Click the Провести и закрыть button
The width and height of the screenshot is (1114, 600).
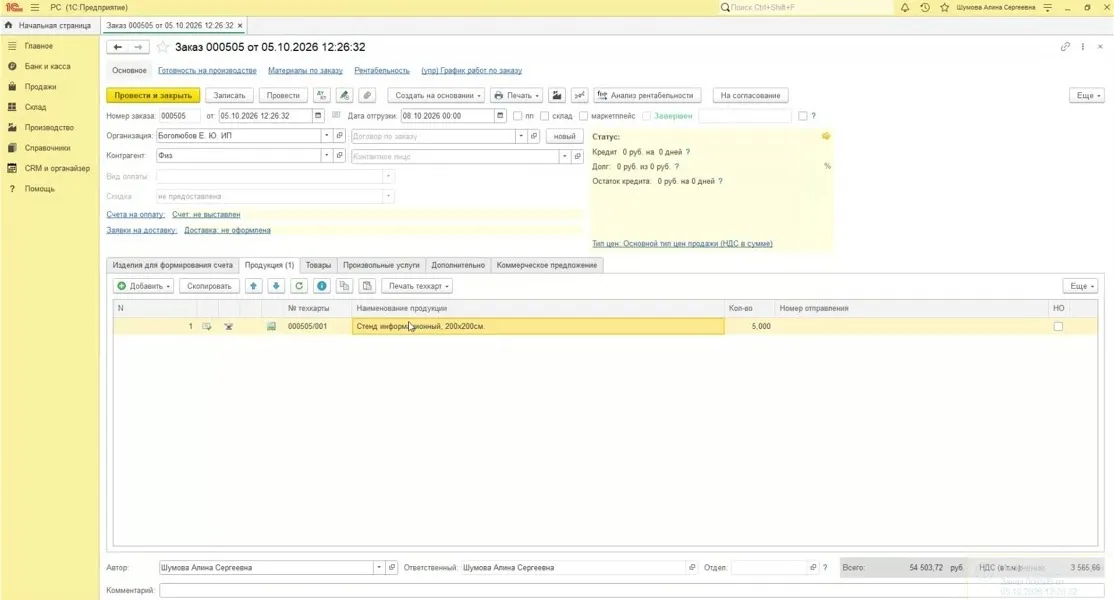153,95
